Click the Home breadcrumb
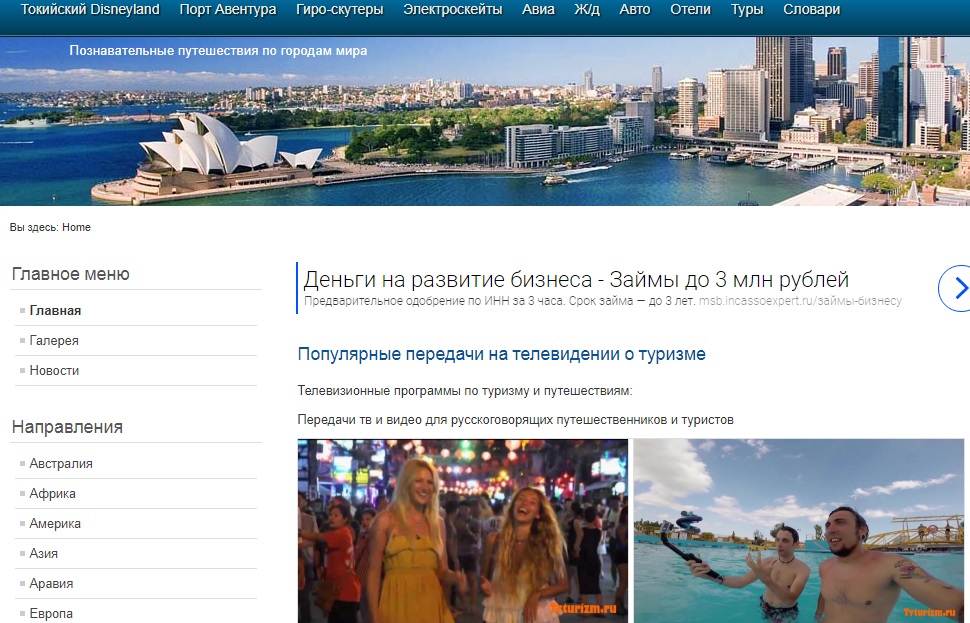The height and width of the screenshot is (623, 970). (x=76, y=227)
